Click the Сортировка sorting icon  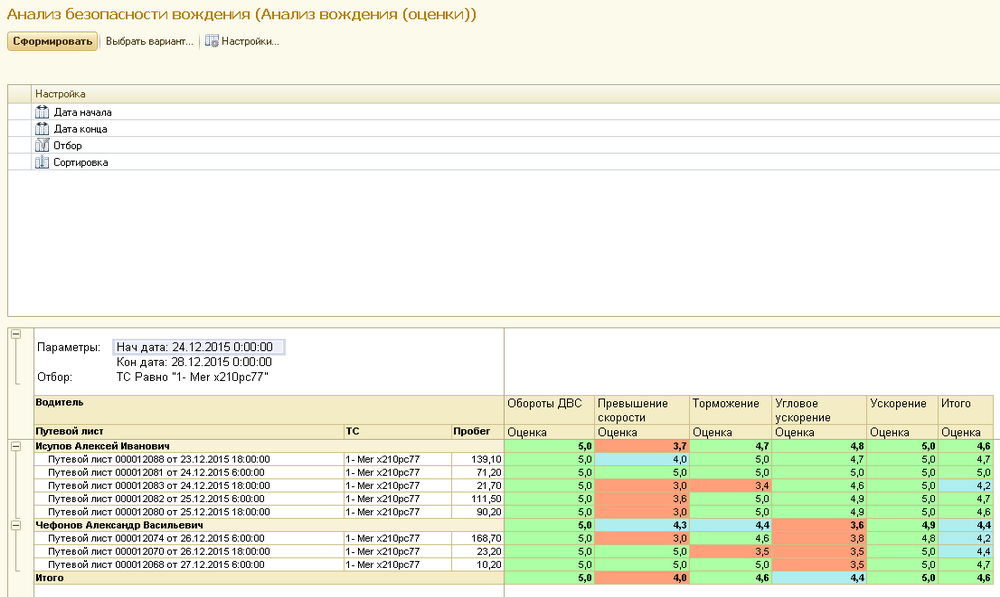42,162
